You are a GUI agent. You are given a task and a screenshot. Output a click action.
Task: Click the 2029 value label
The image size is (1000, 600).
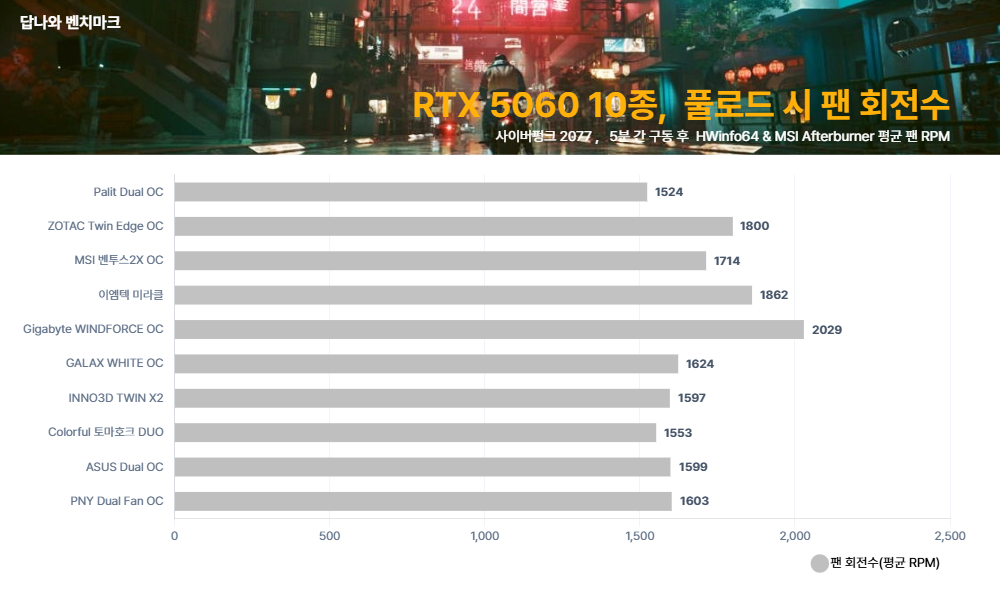point(827,329)
